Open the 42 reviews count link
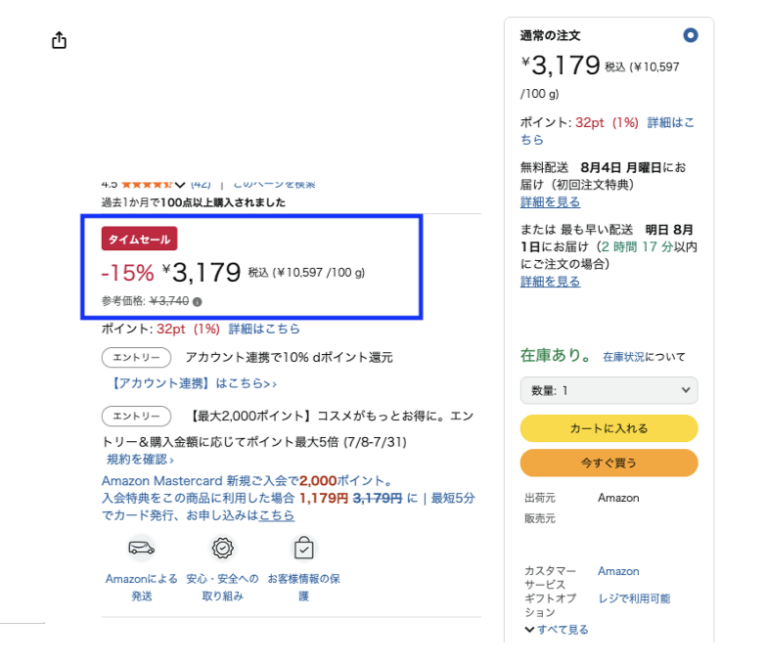The height and width of the screenshot is (662, 768). 200,184
